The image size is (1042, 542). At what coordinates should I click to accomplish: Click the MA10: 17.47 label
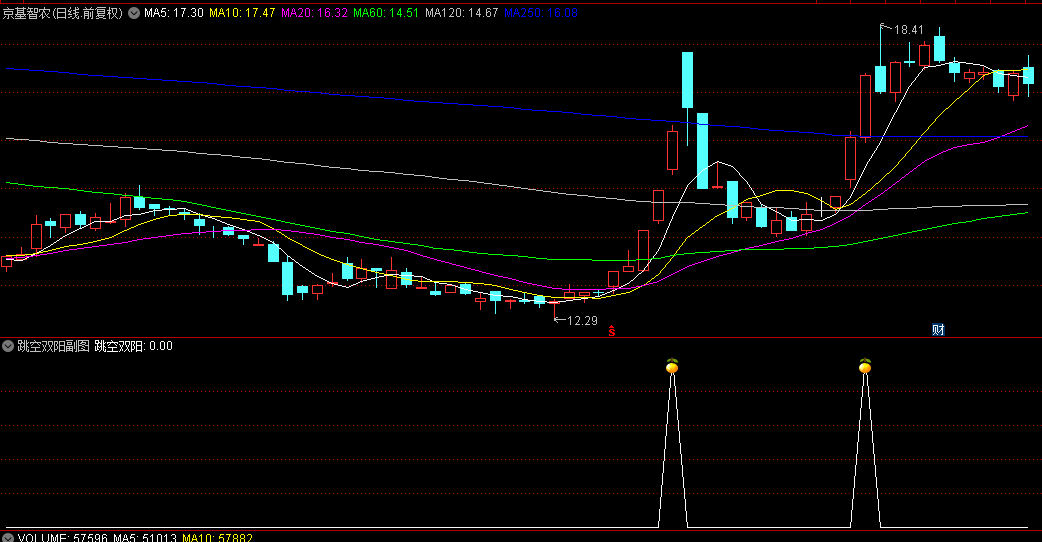coord(242,13)
